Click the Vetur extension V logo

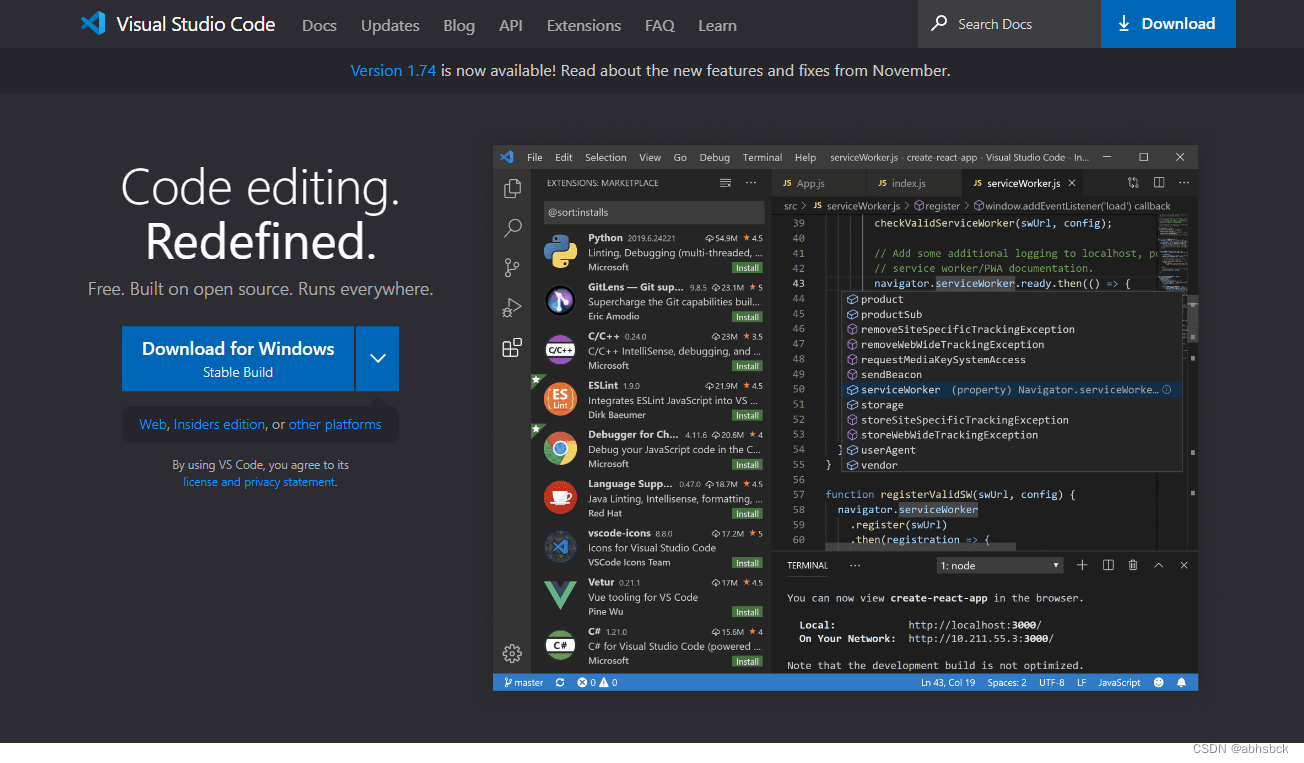pyautogui.click(x=560, y=596)
